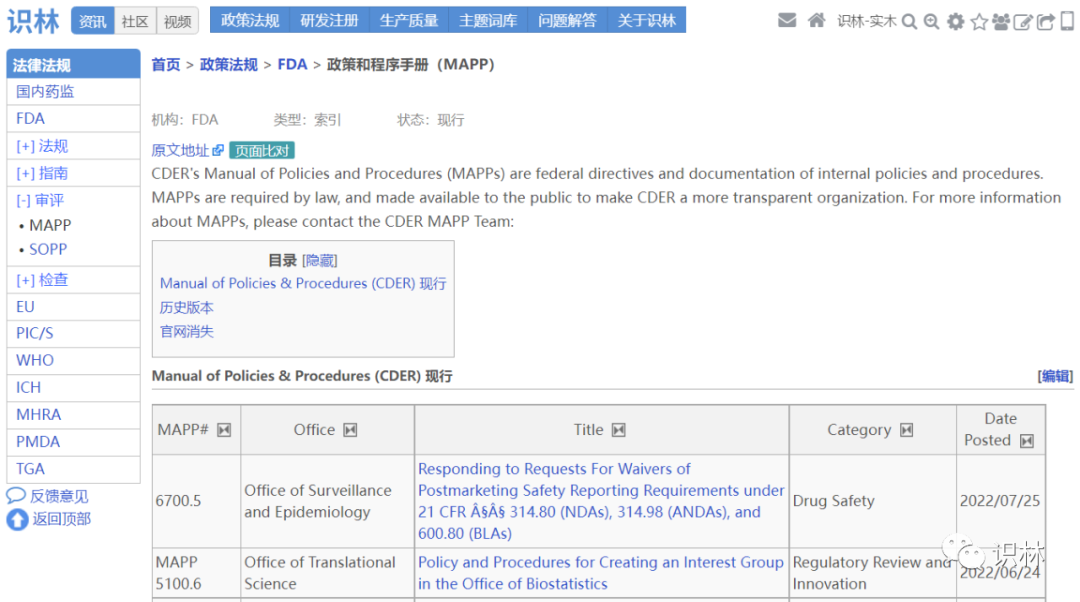Open the group users icon
The height and width of the screenshot is (602, 1080).
pos(1001,21)
